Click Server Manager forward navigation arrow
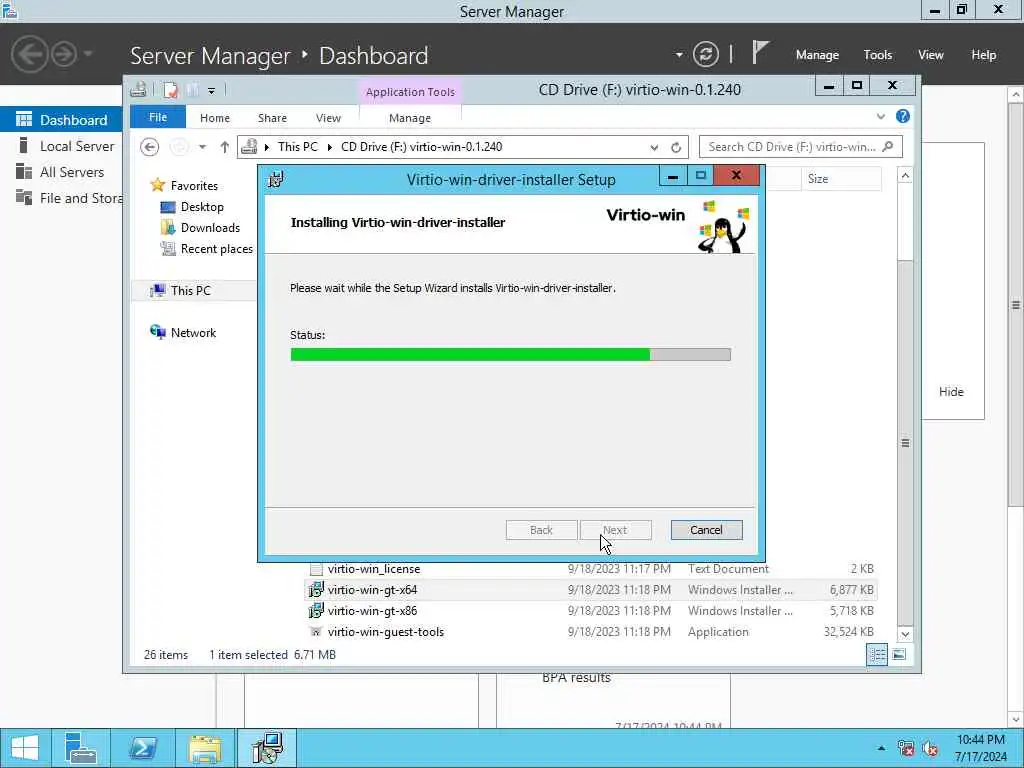Viewport: 1024px width, 768px height. click(64, 54)
